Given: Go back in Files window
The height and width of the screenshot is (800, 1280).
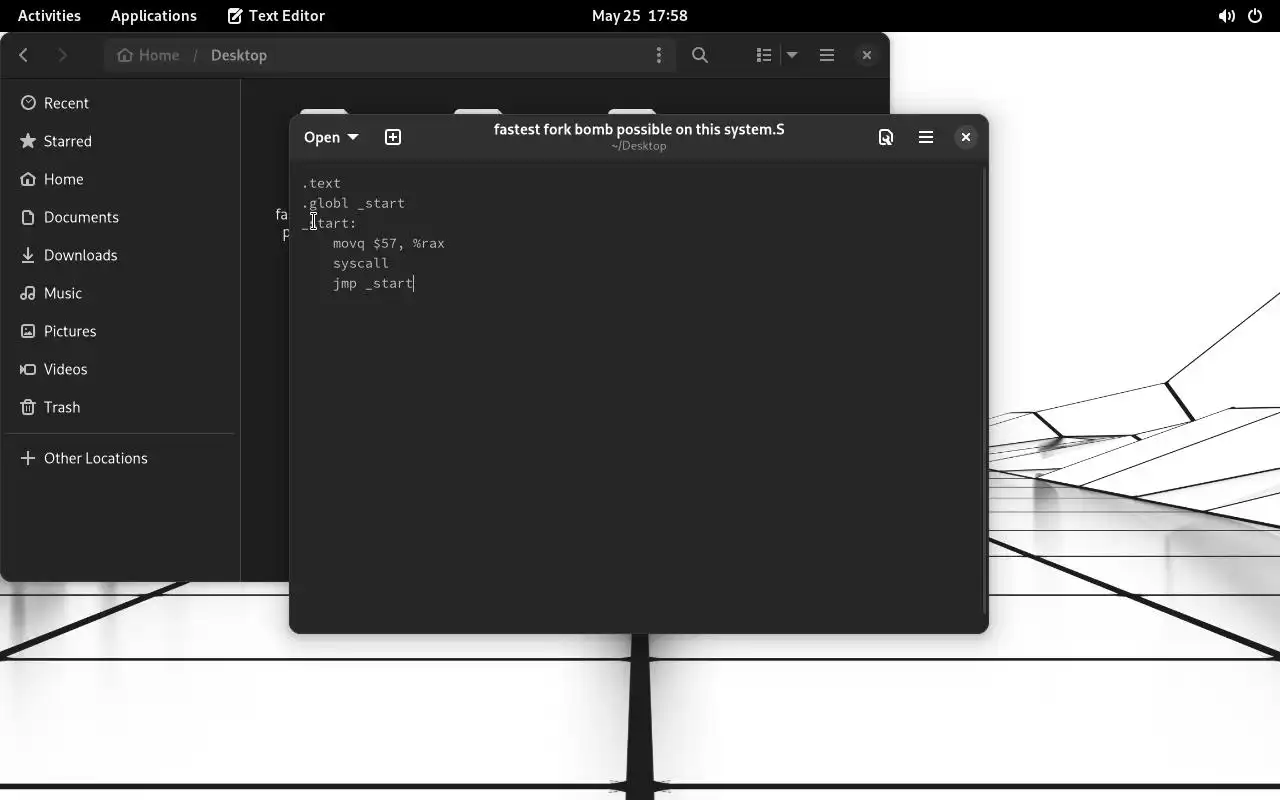Looking at the screenshot, I should pyautogui.click(x=24, y=55).
